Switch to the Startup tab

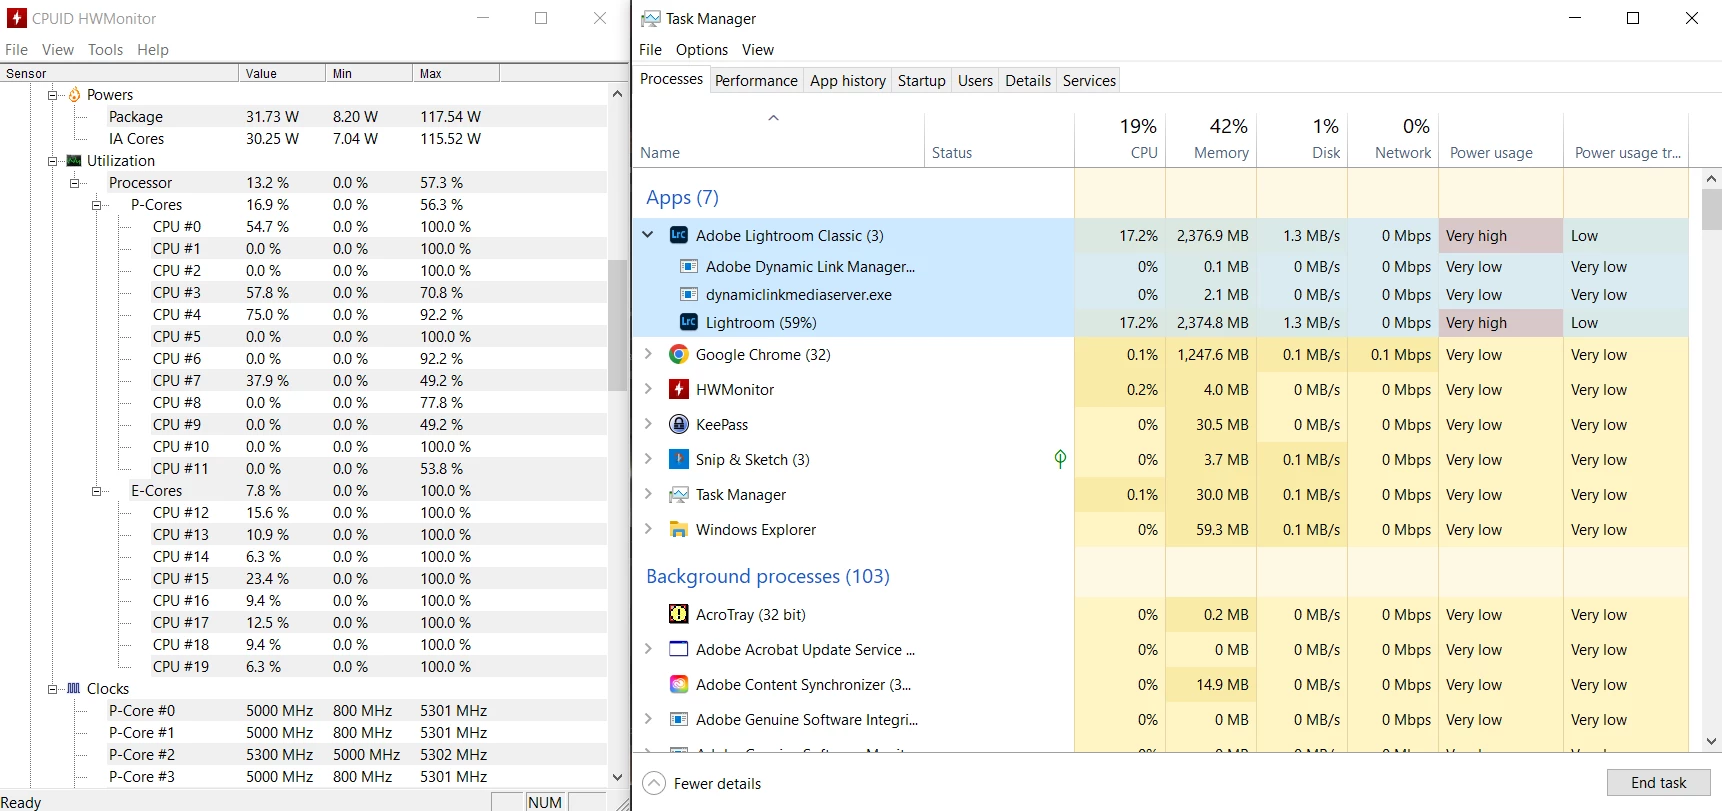(x=921, y=80)
